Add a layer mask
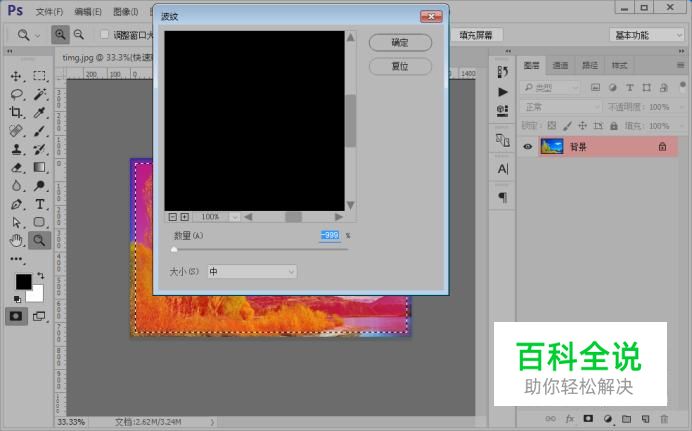The width and height of the screenshot is (692, 431). point(588,419)
